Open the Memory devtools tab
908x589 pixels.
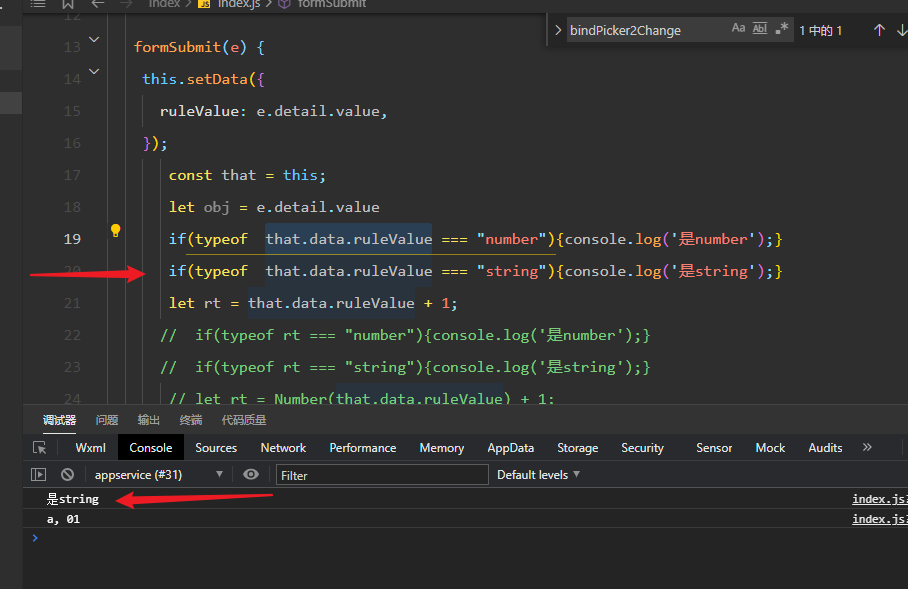coord(442,448)
